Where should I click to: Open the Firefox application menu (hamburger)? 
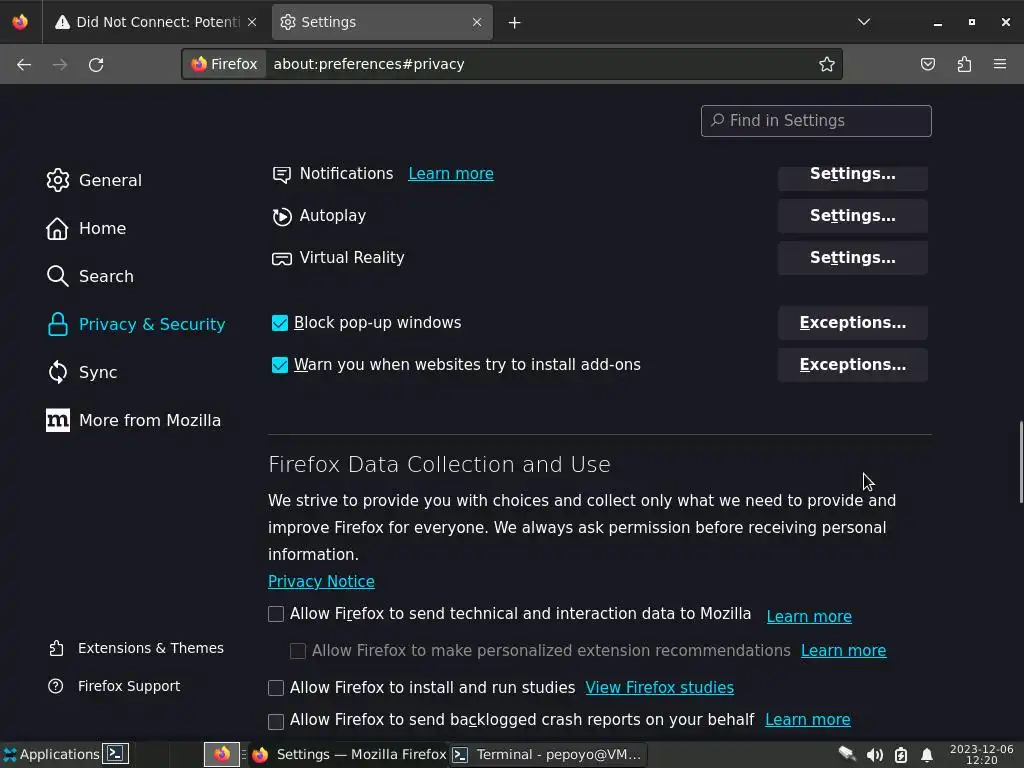pyautogui.click(x=1000, y=64)
